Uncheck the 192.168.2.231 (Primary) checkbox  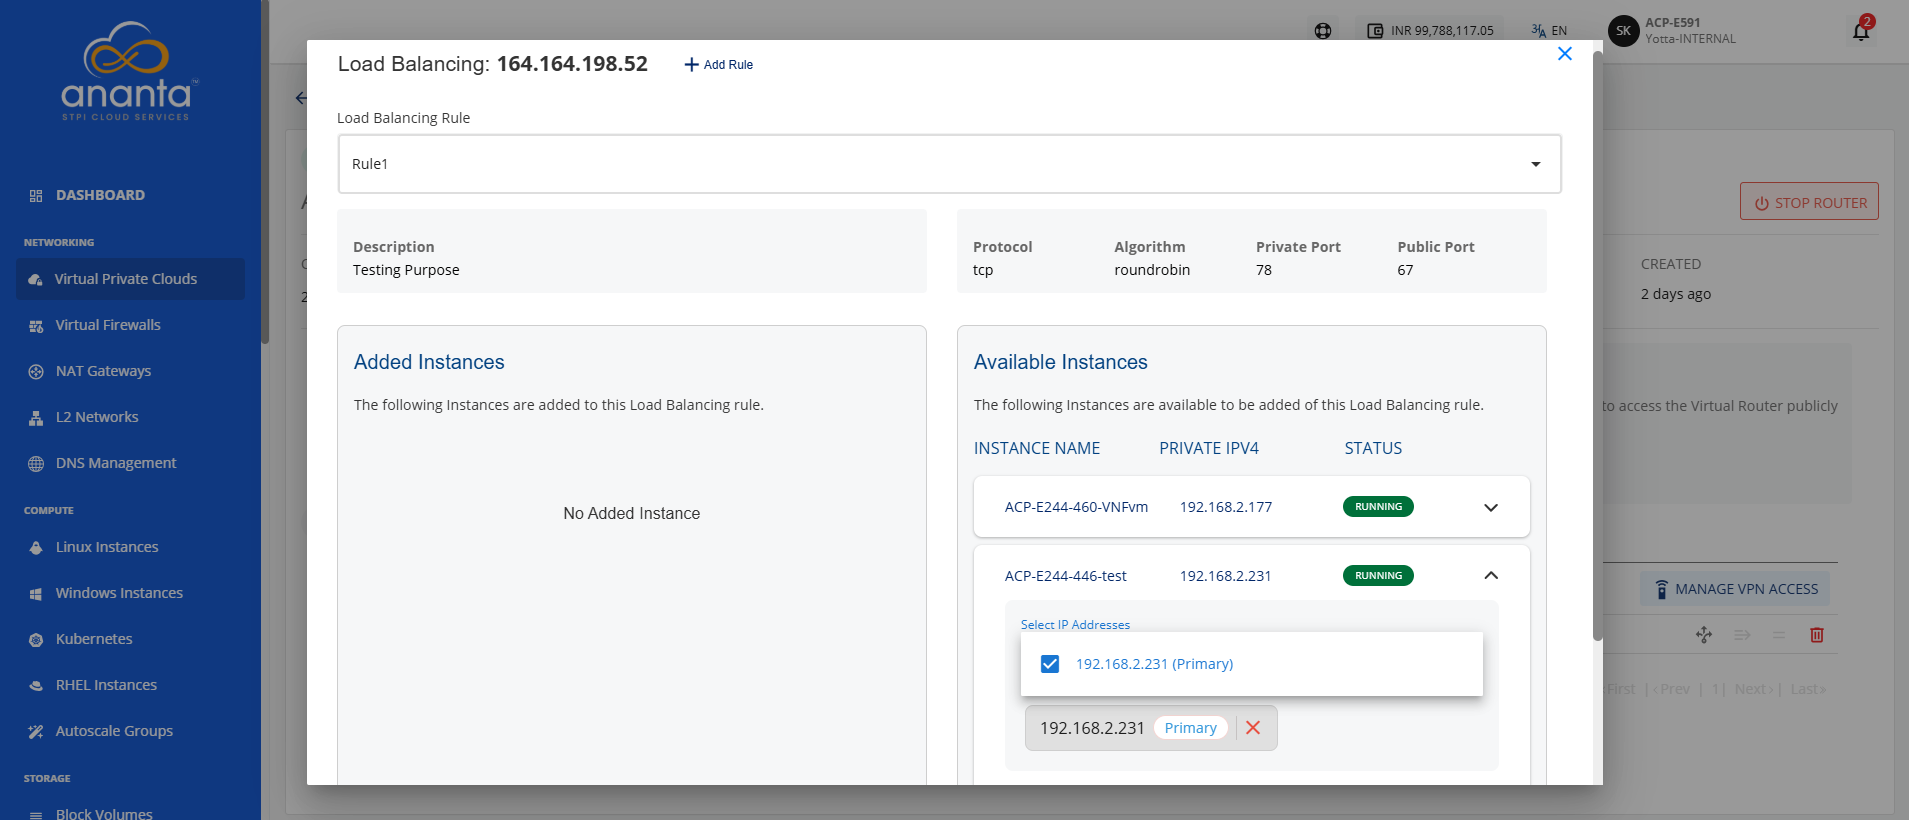pos(1050,664)
